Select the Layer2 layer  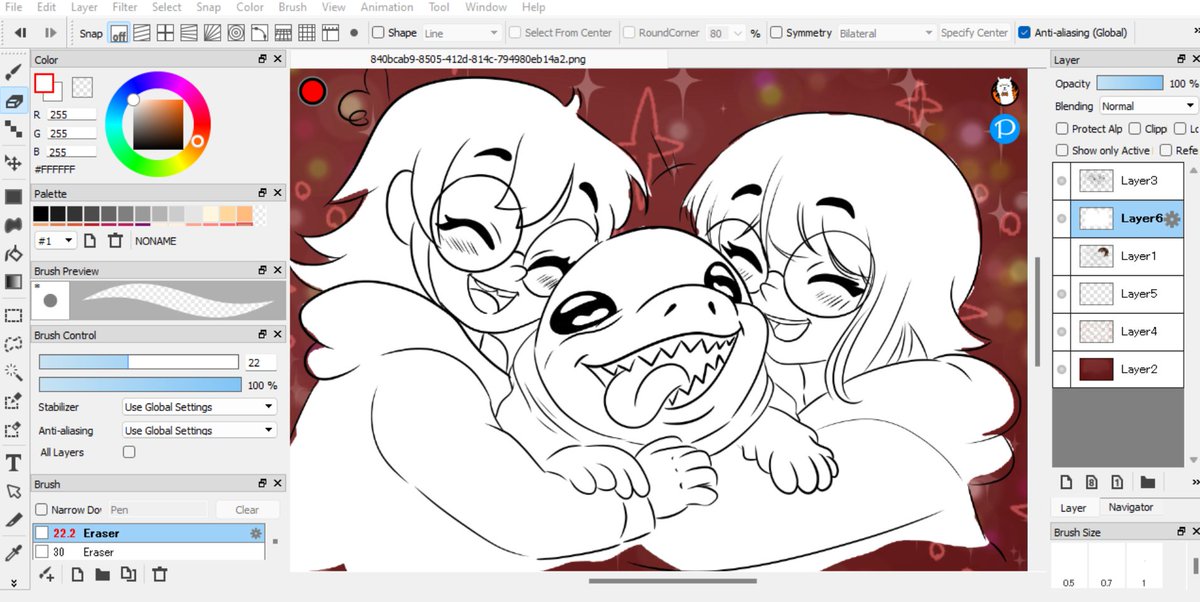pos(1140,368)
